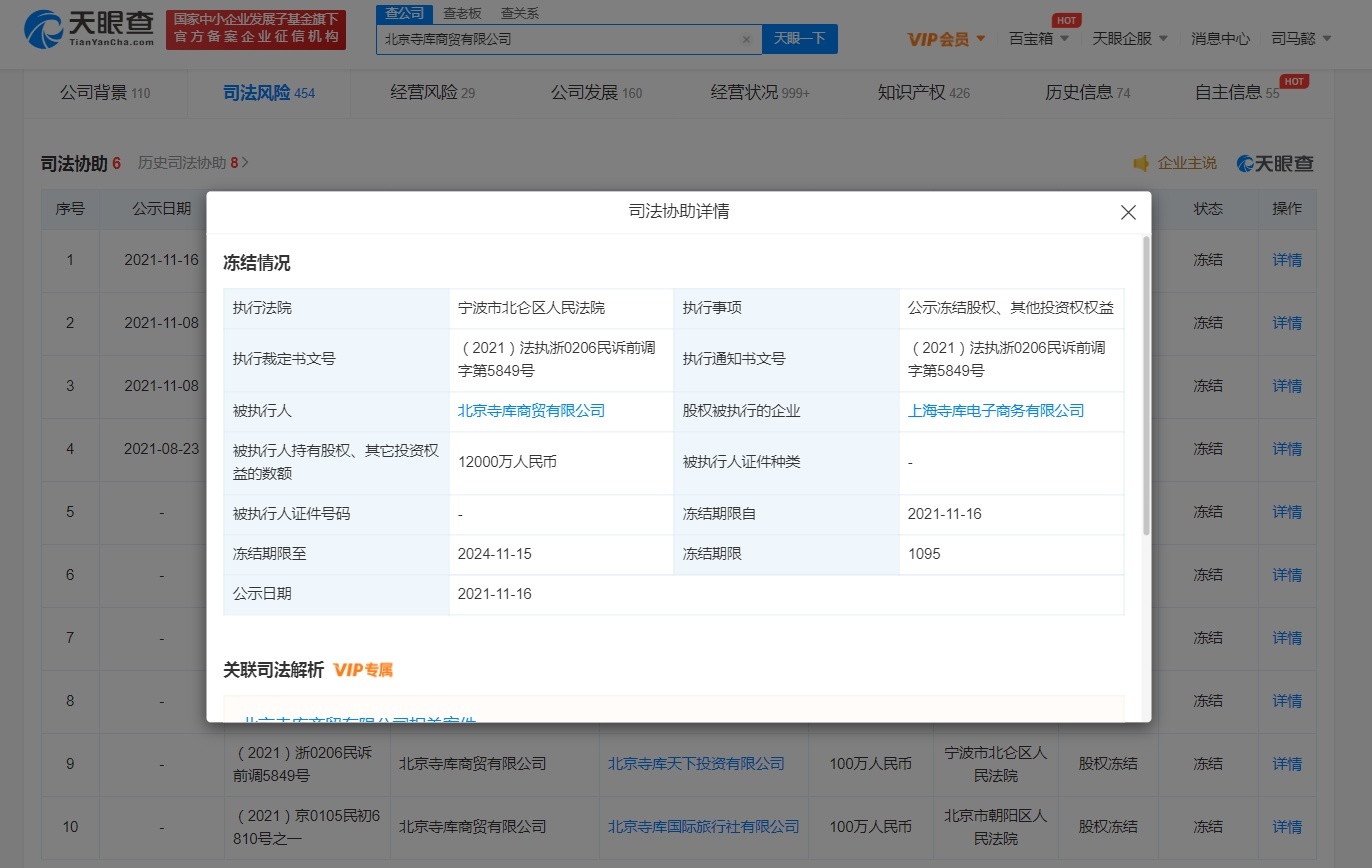Click the 12000万人民币 value
The image size is (1372, 868).
pos(507,462)
